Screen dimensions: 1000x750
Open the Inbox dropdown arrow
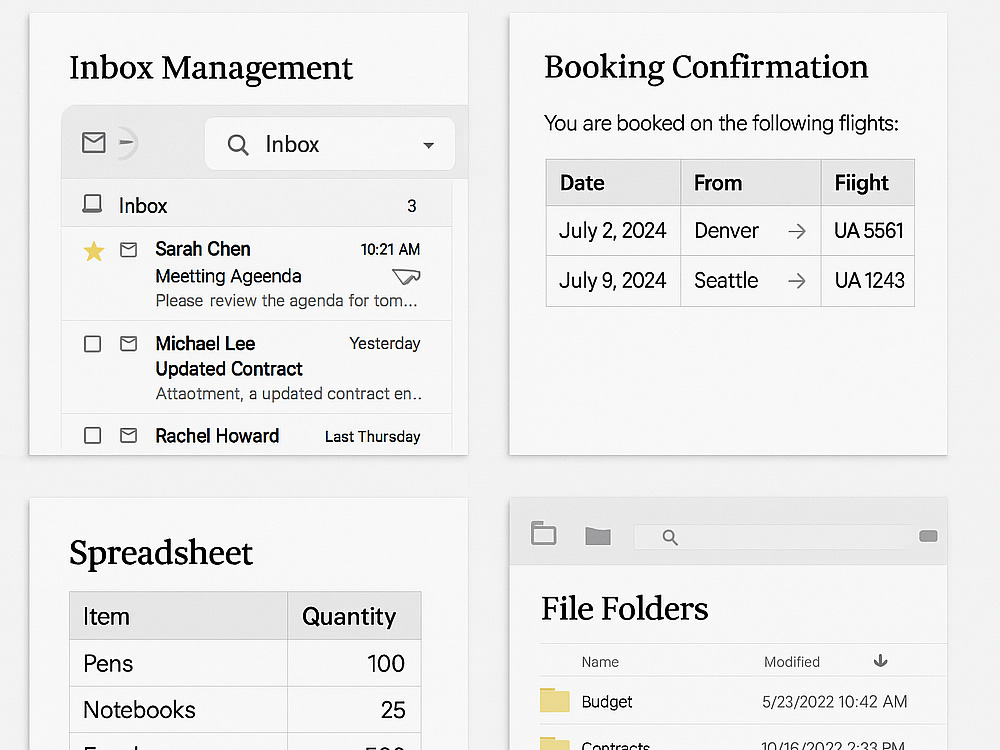tap(429, 145)
